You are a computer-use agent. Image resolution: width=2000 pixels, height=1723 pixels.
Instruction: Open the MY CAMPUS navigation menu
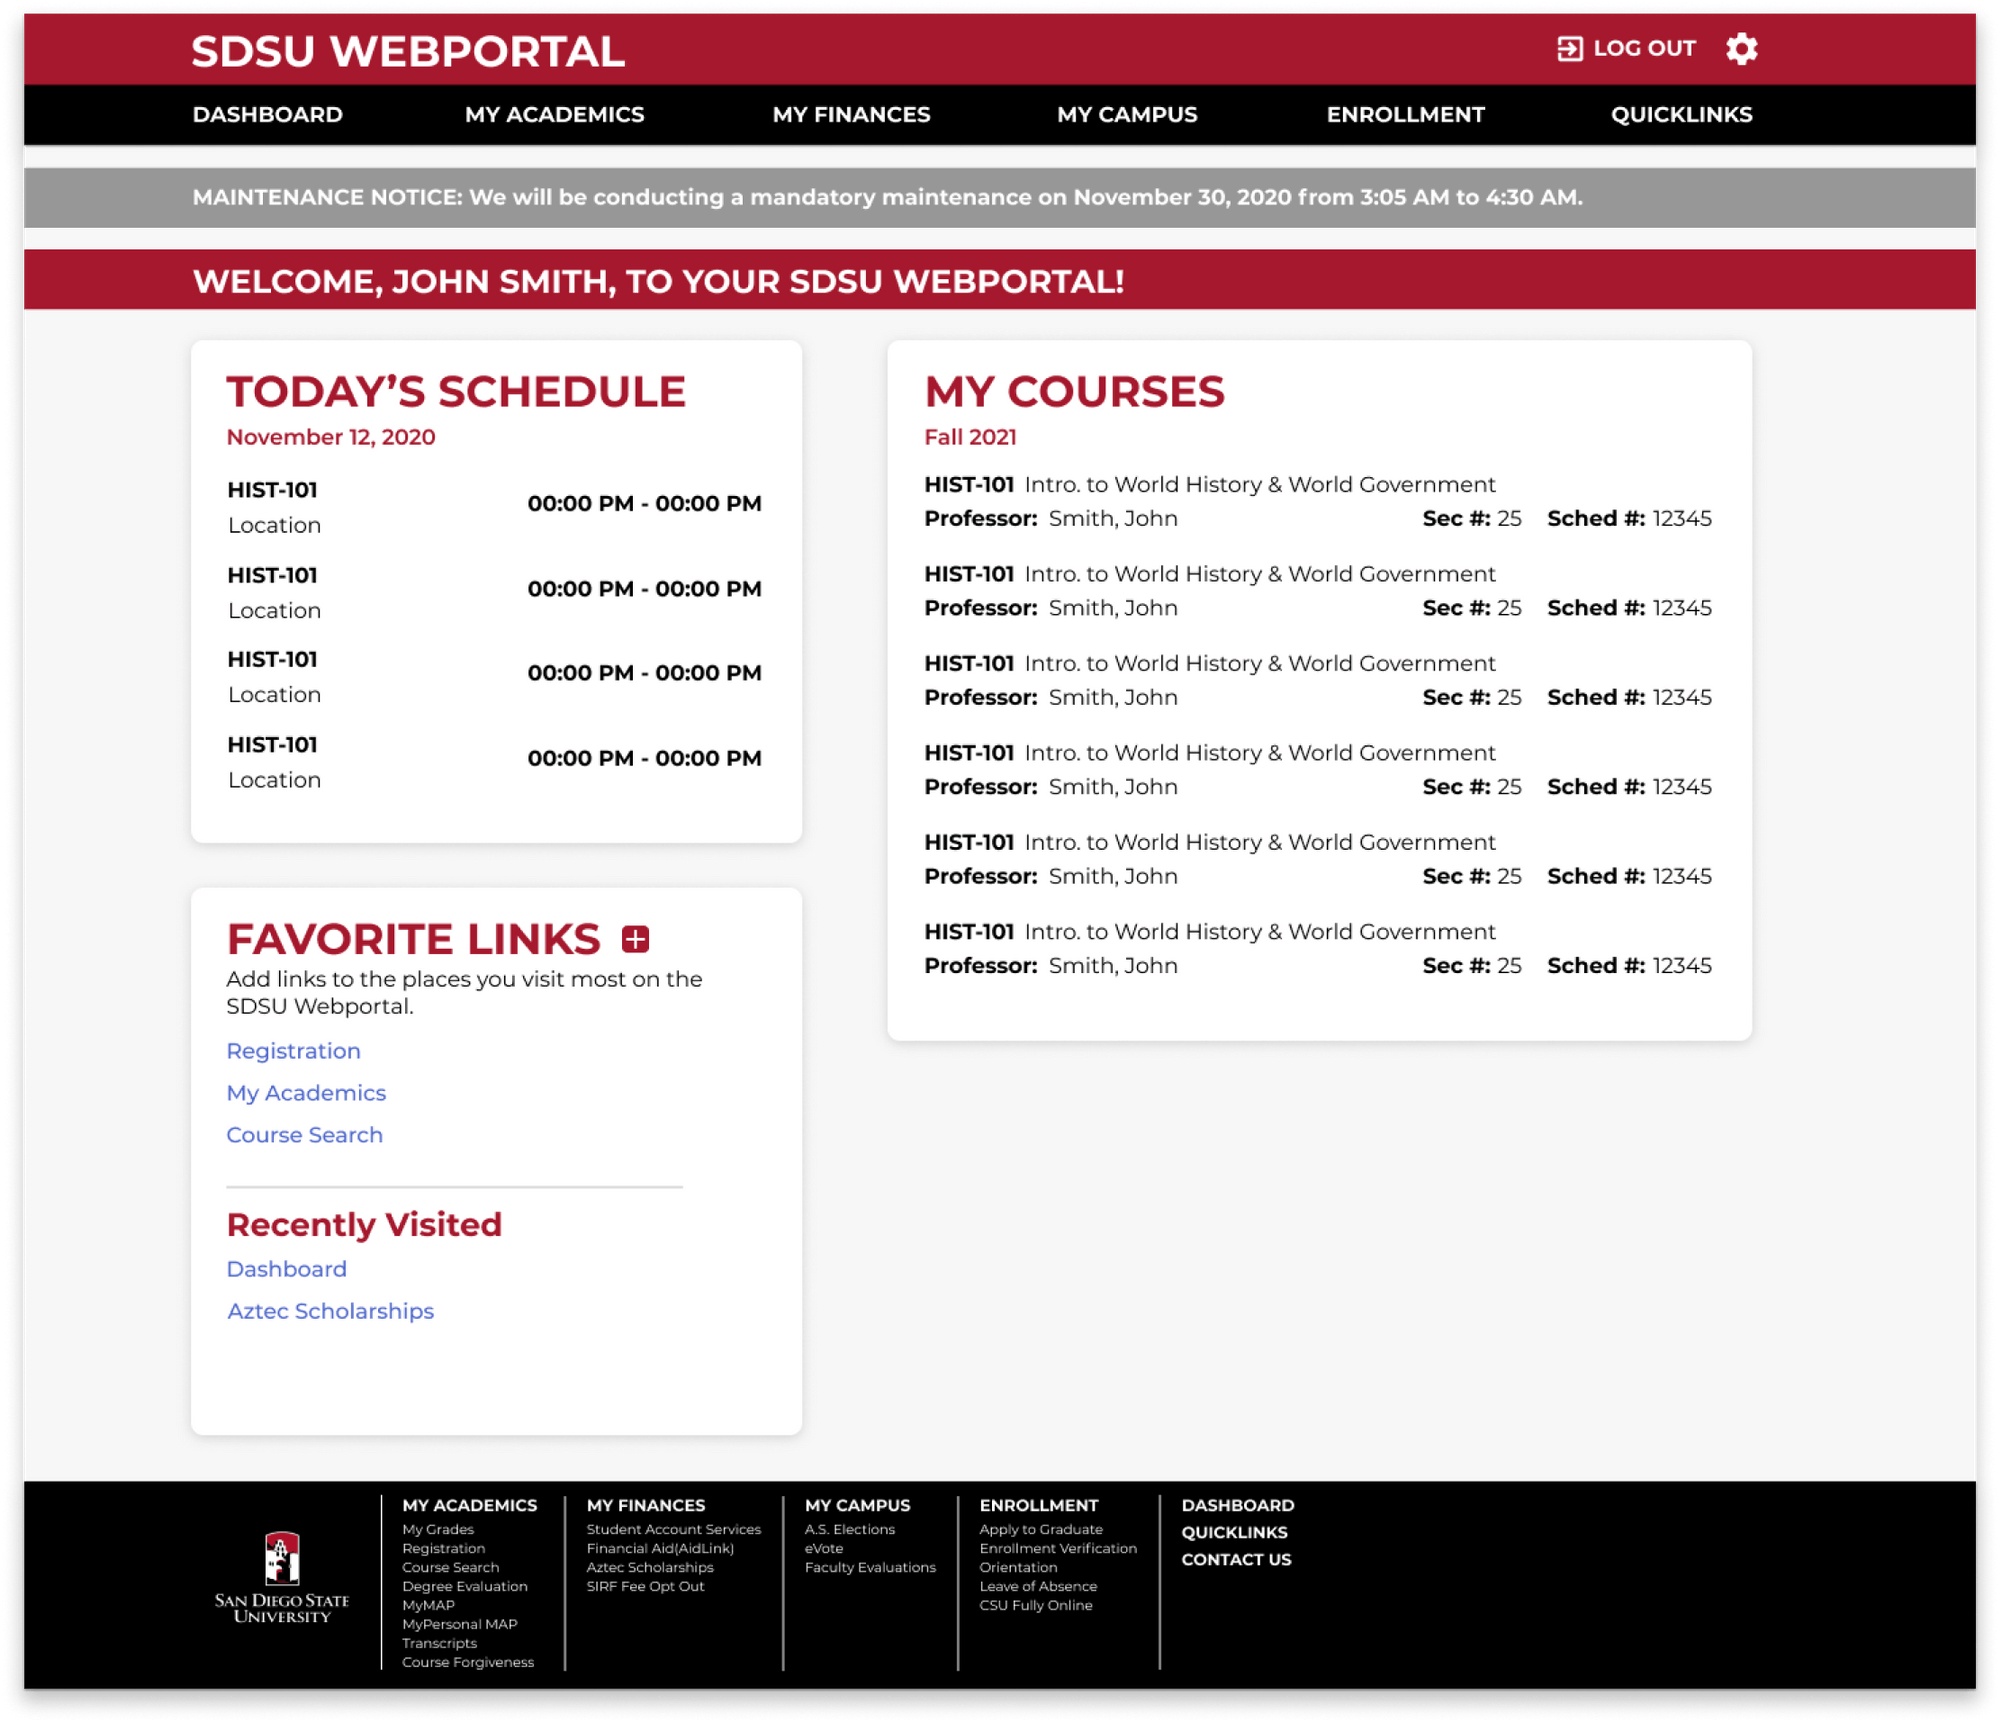pyautogui.click(x=1128, y=114)
